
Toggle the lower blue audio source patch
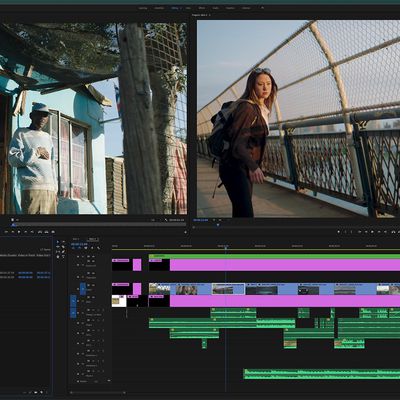pos(73,313)
